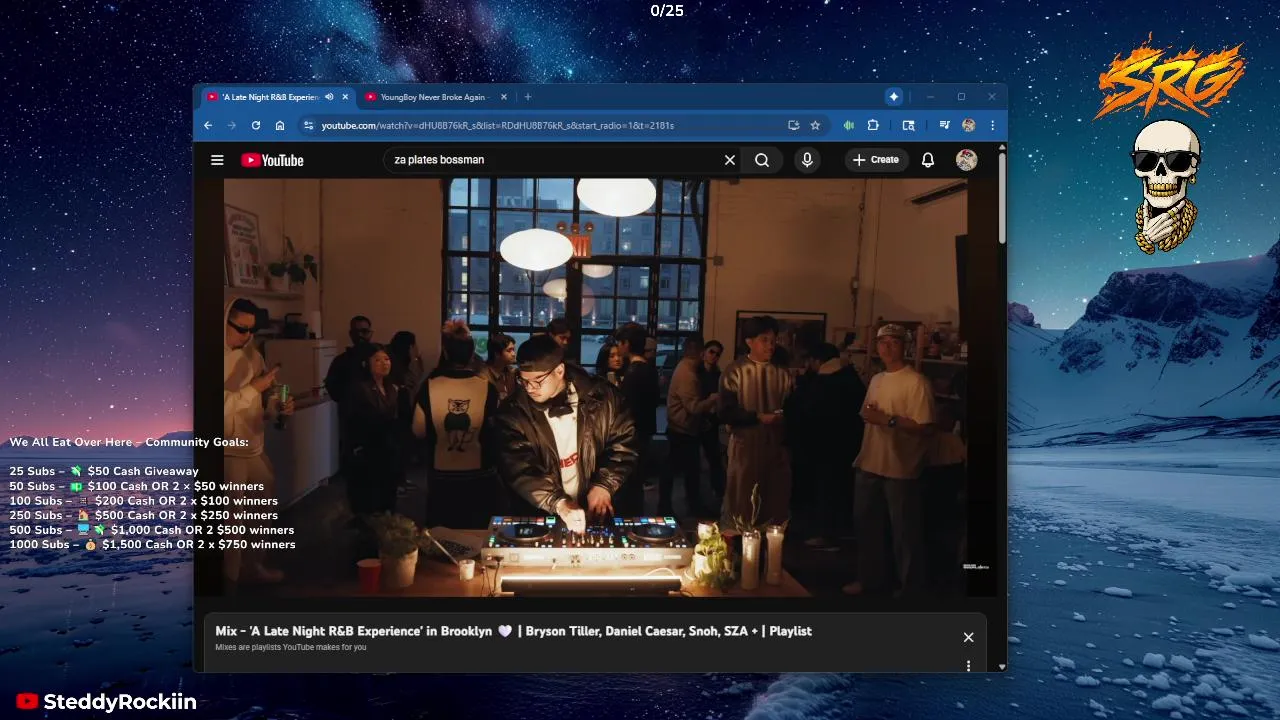
Task: Open media controls in browser toolbar
Action: 944,125
